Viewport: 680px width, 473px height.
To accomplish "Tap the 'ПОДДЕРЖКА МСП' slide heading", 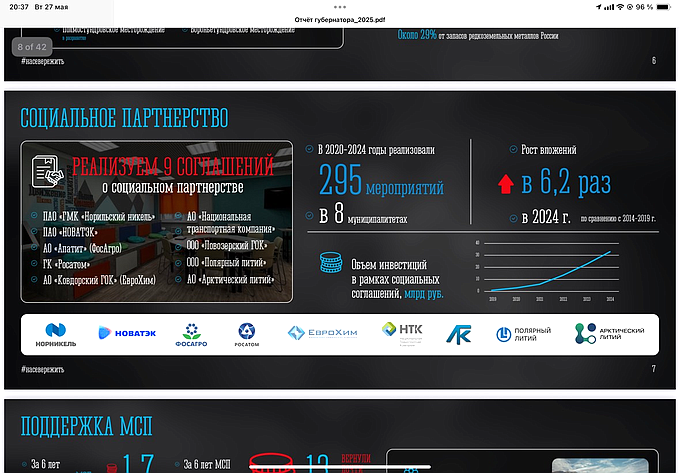I will [87, 427].
